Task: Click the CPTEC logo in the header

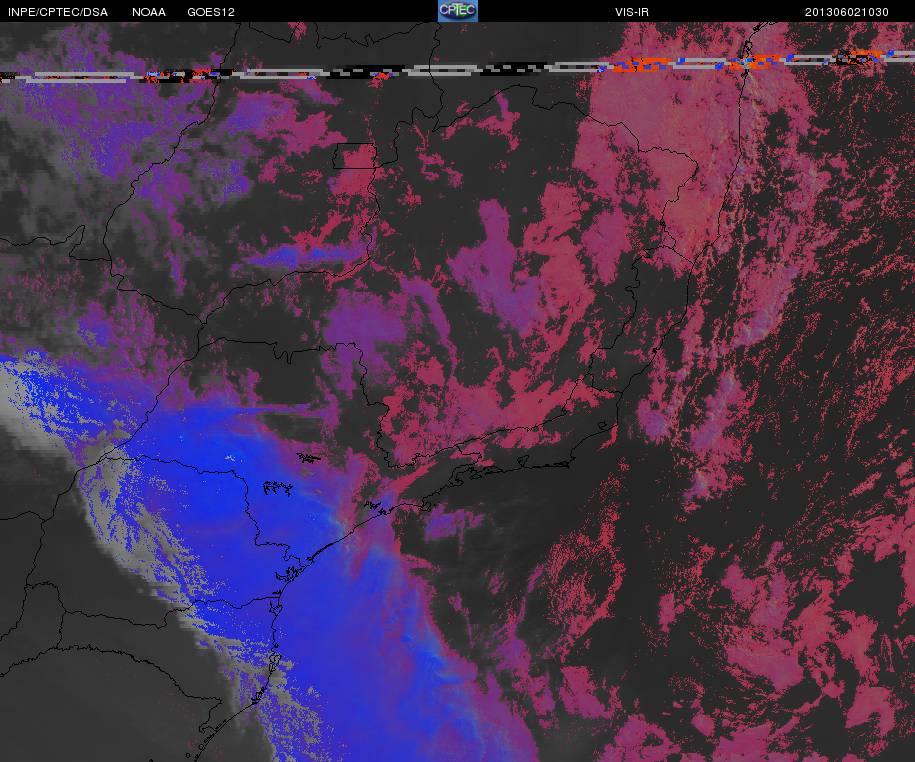Action: (x=458, y=11)
